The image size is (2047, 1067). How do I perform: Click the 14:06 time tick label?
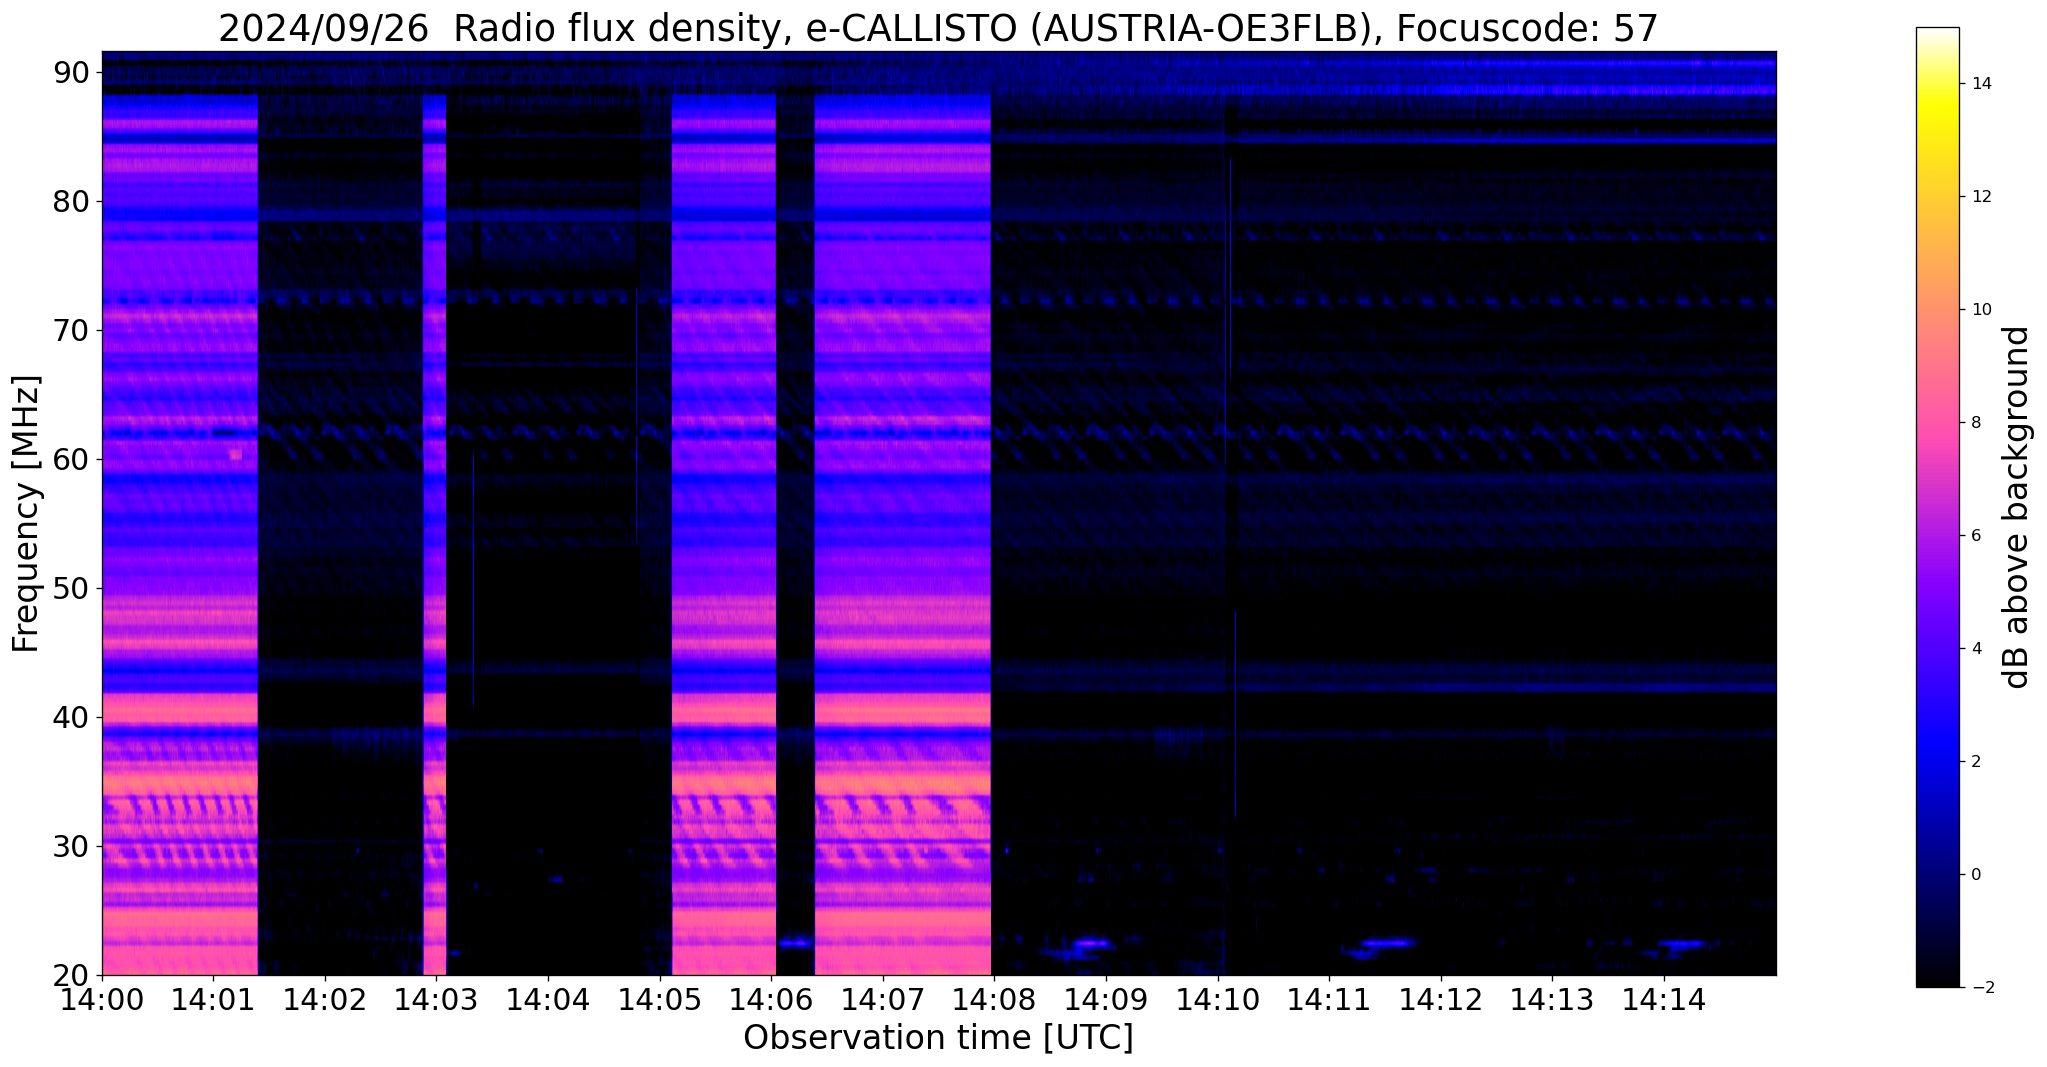[x=771, y=999]
